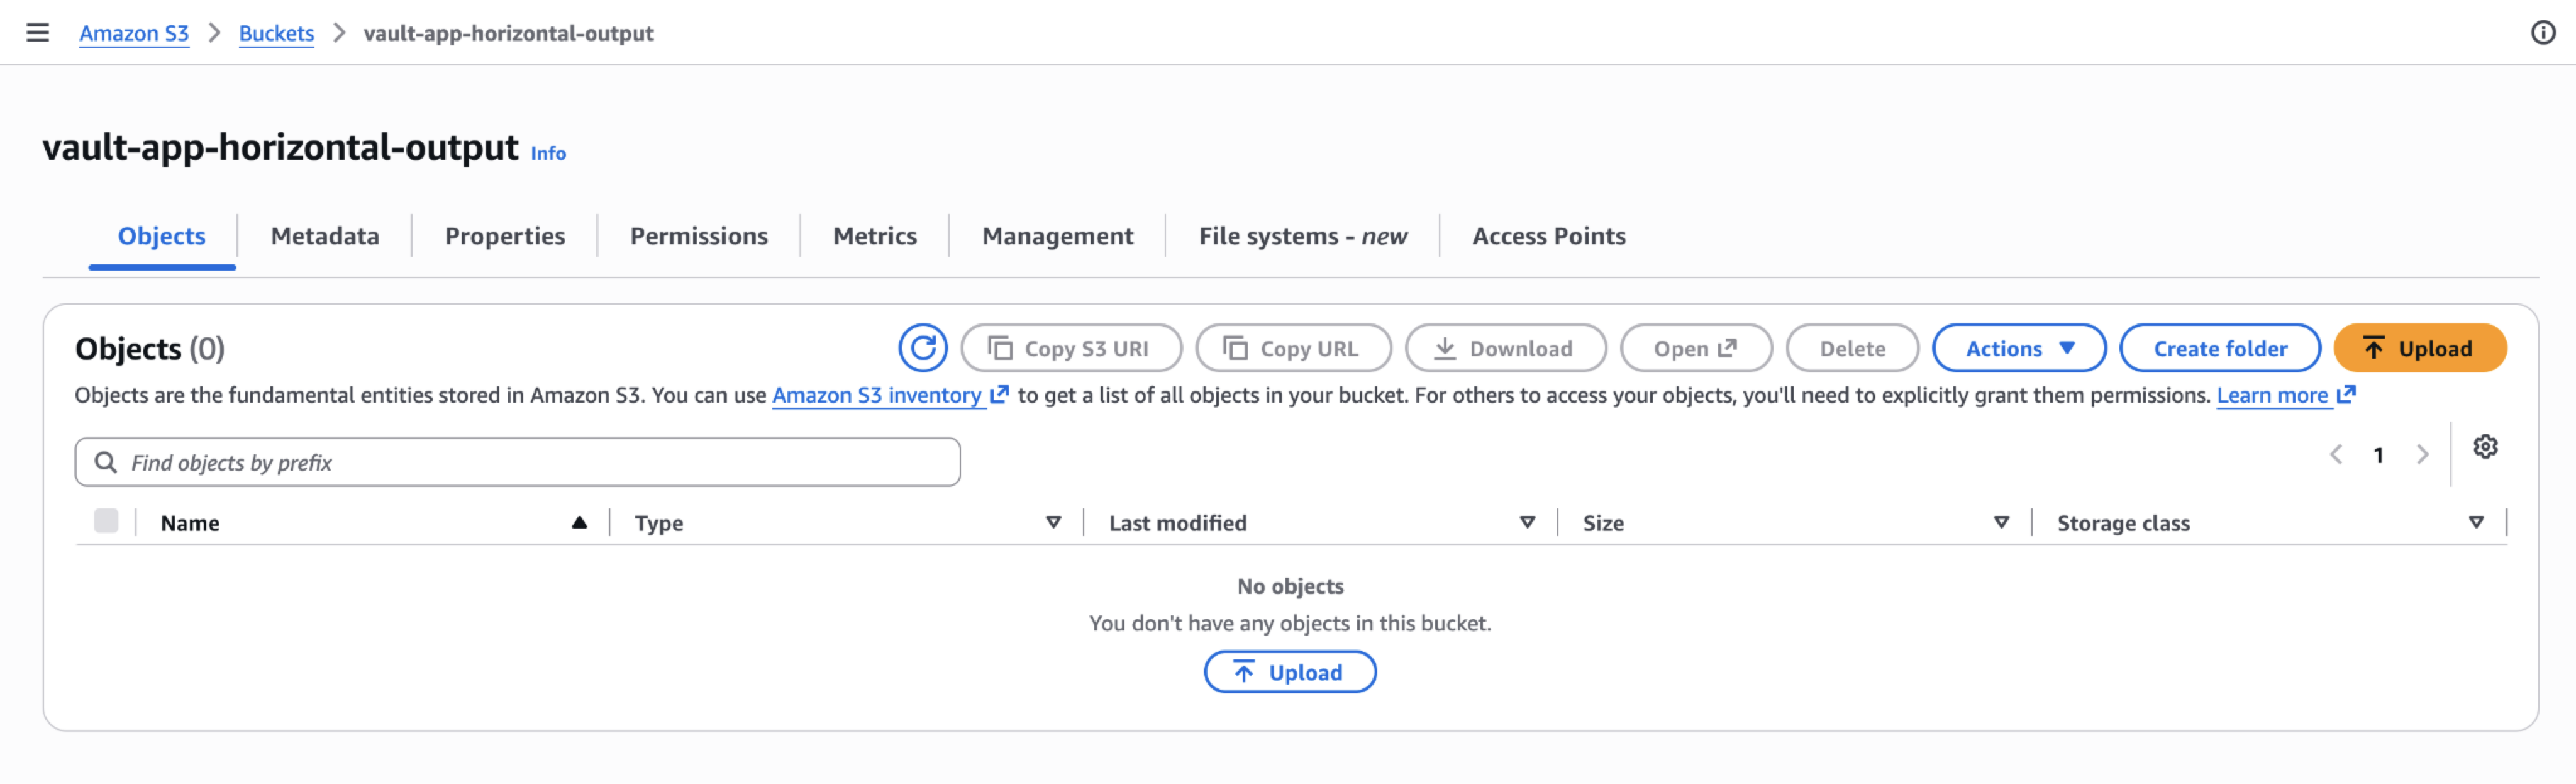This screenshot has width=2576, height=784.
Task: Focus the Find objects by prefix field
Action: 518,462
